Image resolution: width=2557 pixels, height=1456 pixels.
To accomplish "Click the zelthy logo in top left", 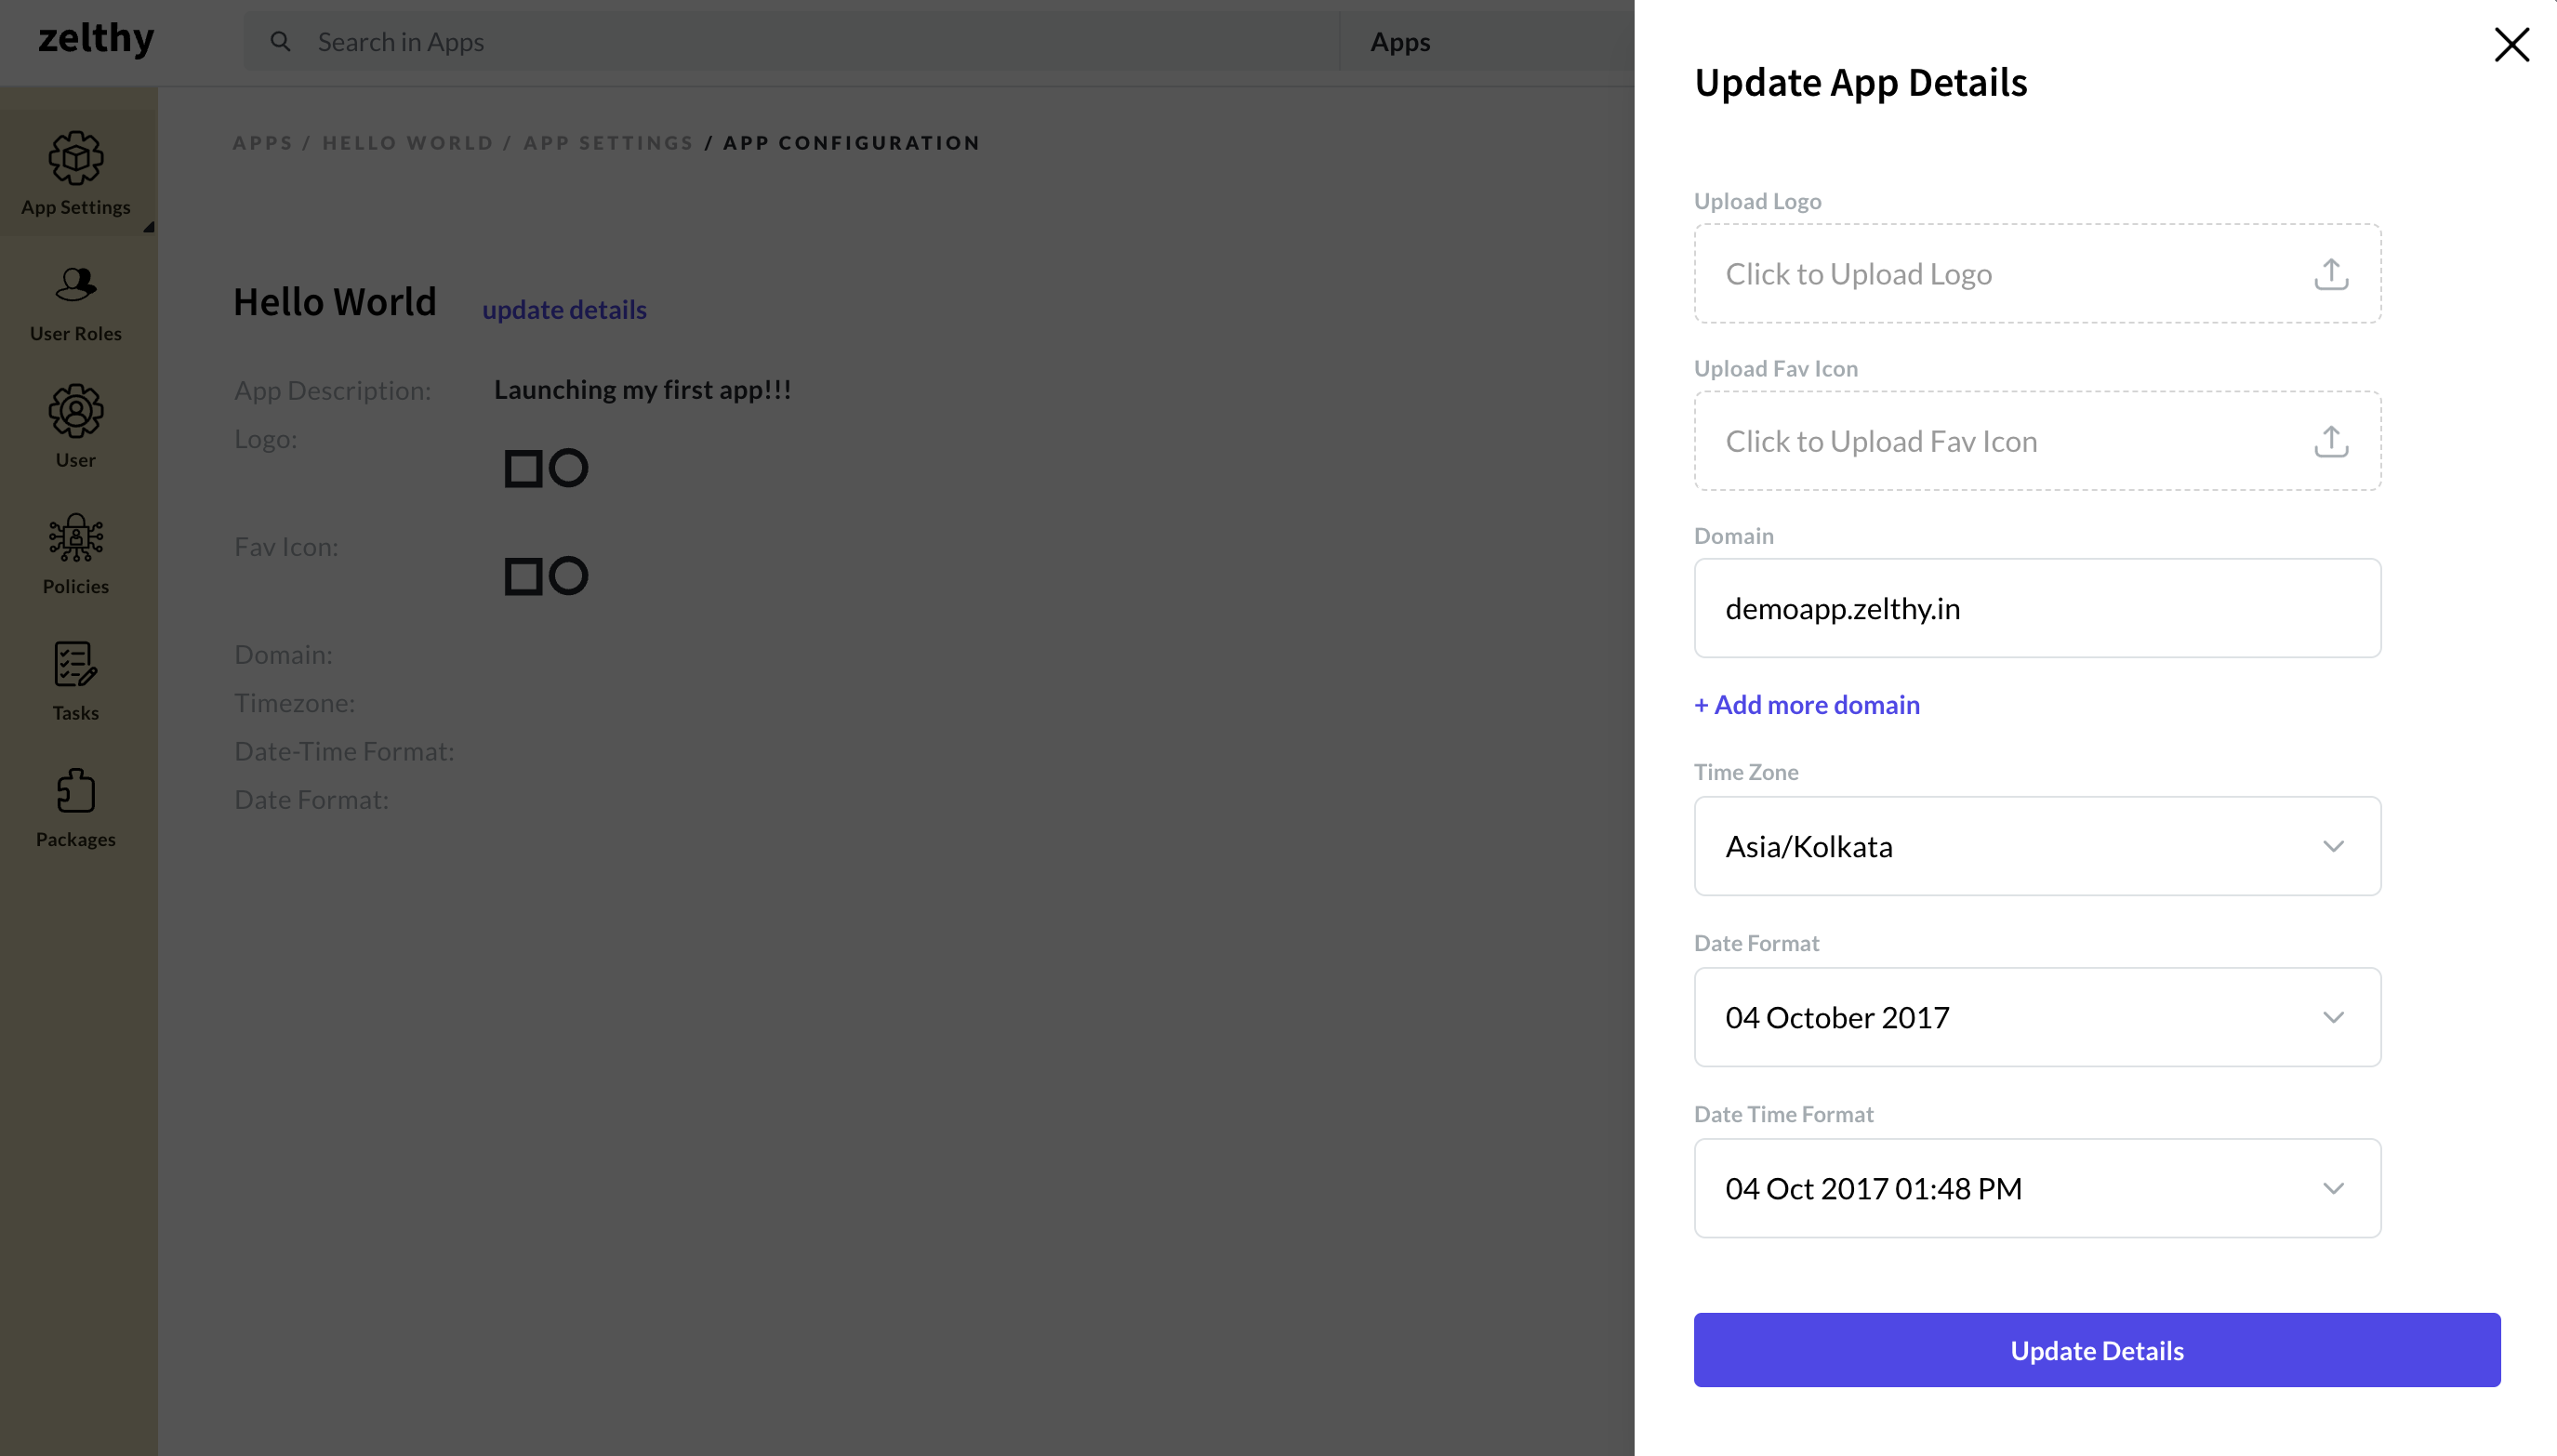I will pos(93,40).
